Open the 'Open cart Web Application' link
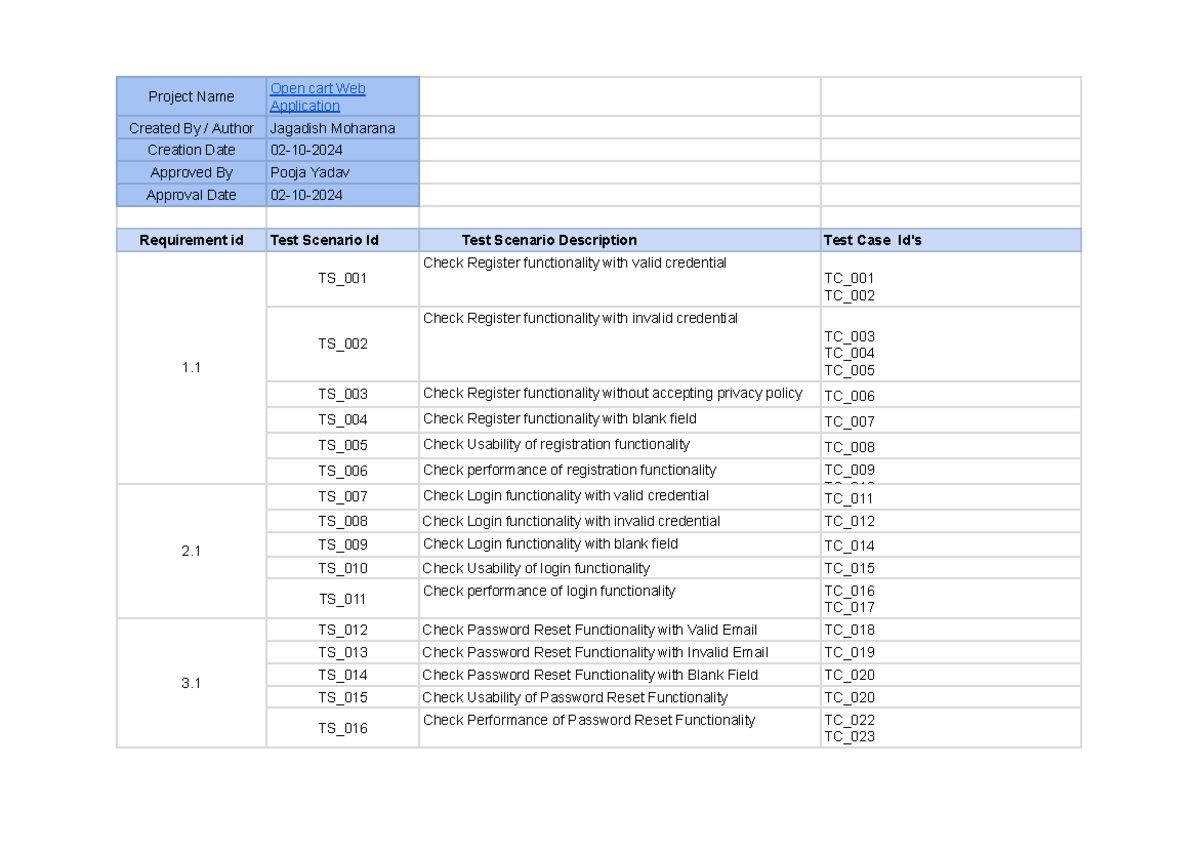This screenshot has width=1200, height=849. pos(318,97)
